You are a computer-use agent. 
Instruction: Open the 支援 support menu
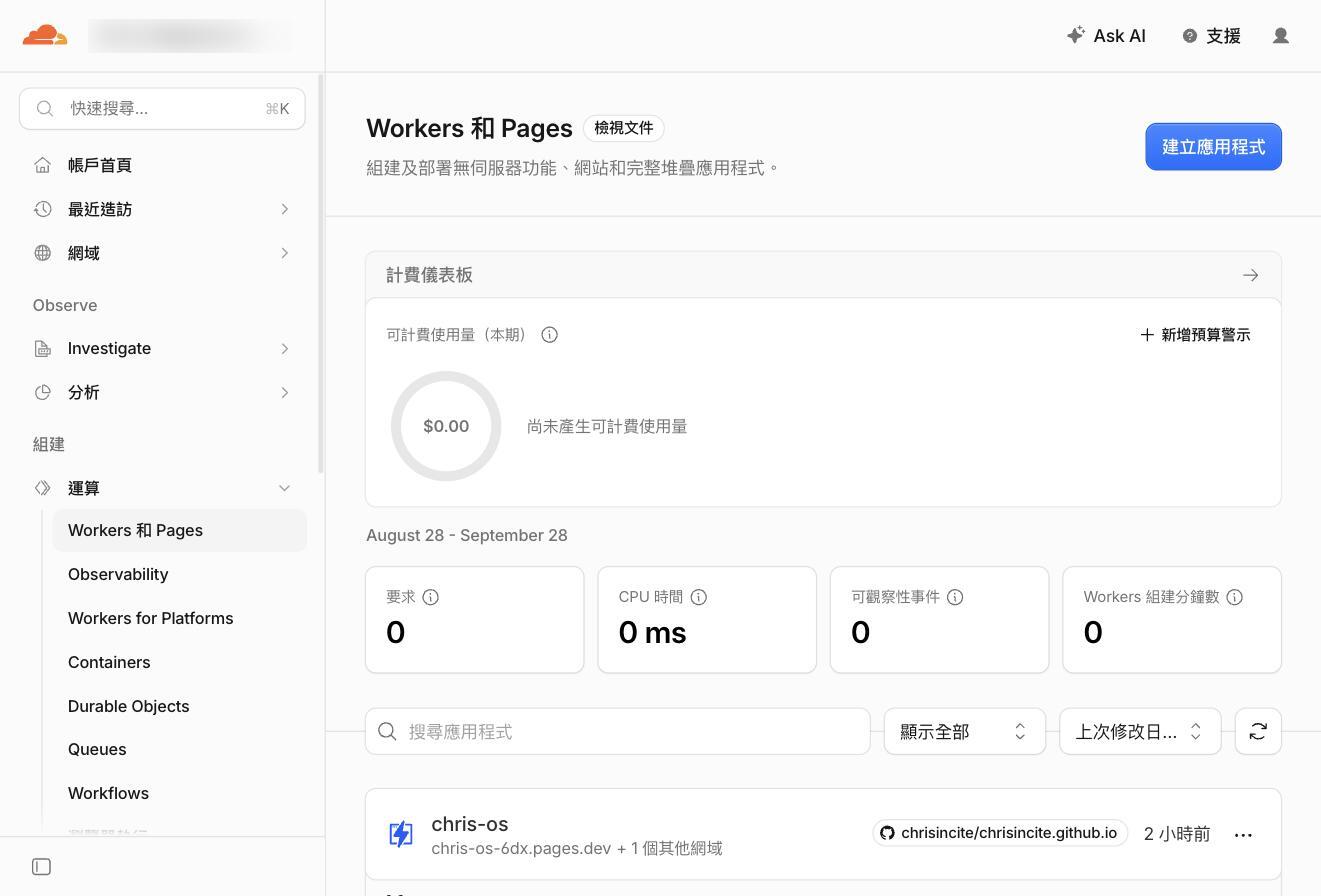coord(1211,36)
